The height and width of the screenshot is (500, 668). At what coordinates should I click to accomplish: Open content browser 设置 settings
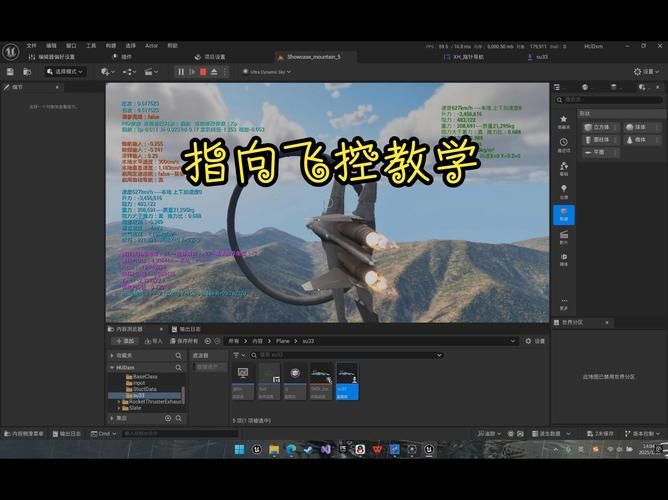coord(535,341)
